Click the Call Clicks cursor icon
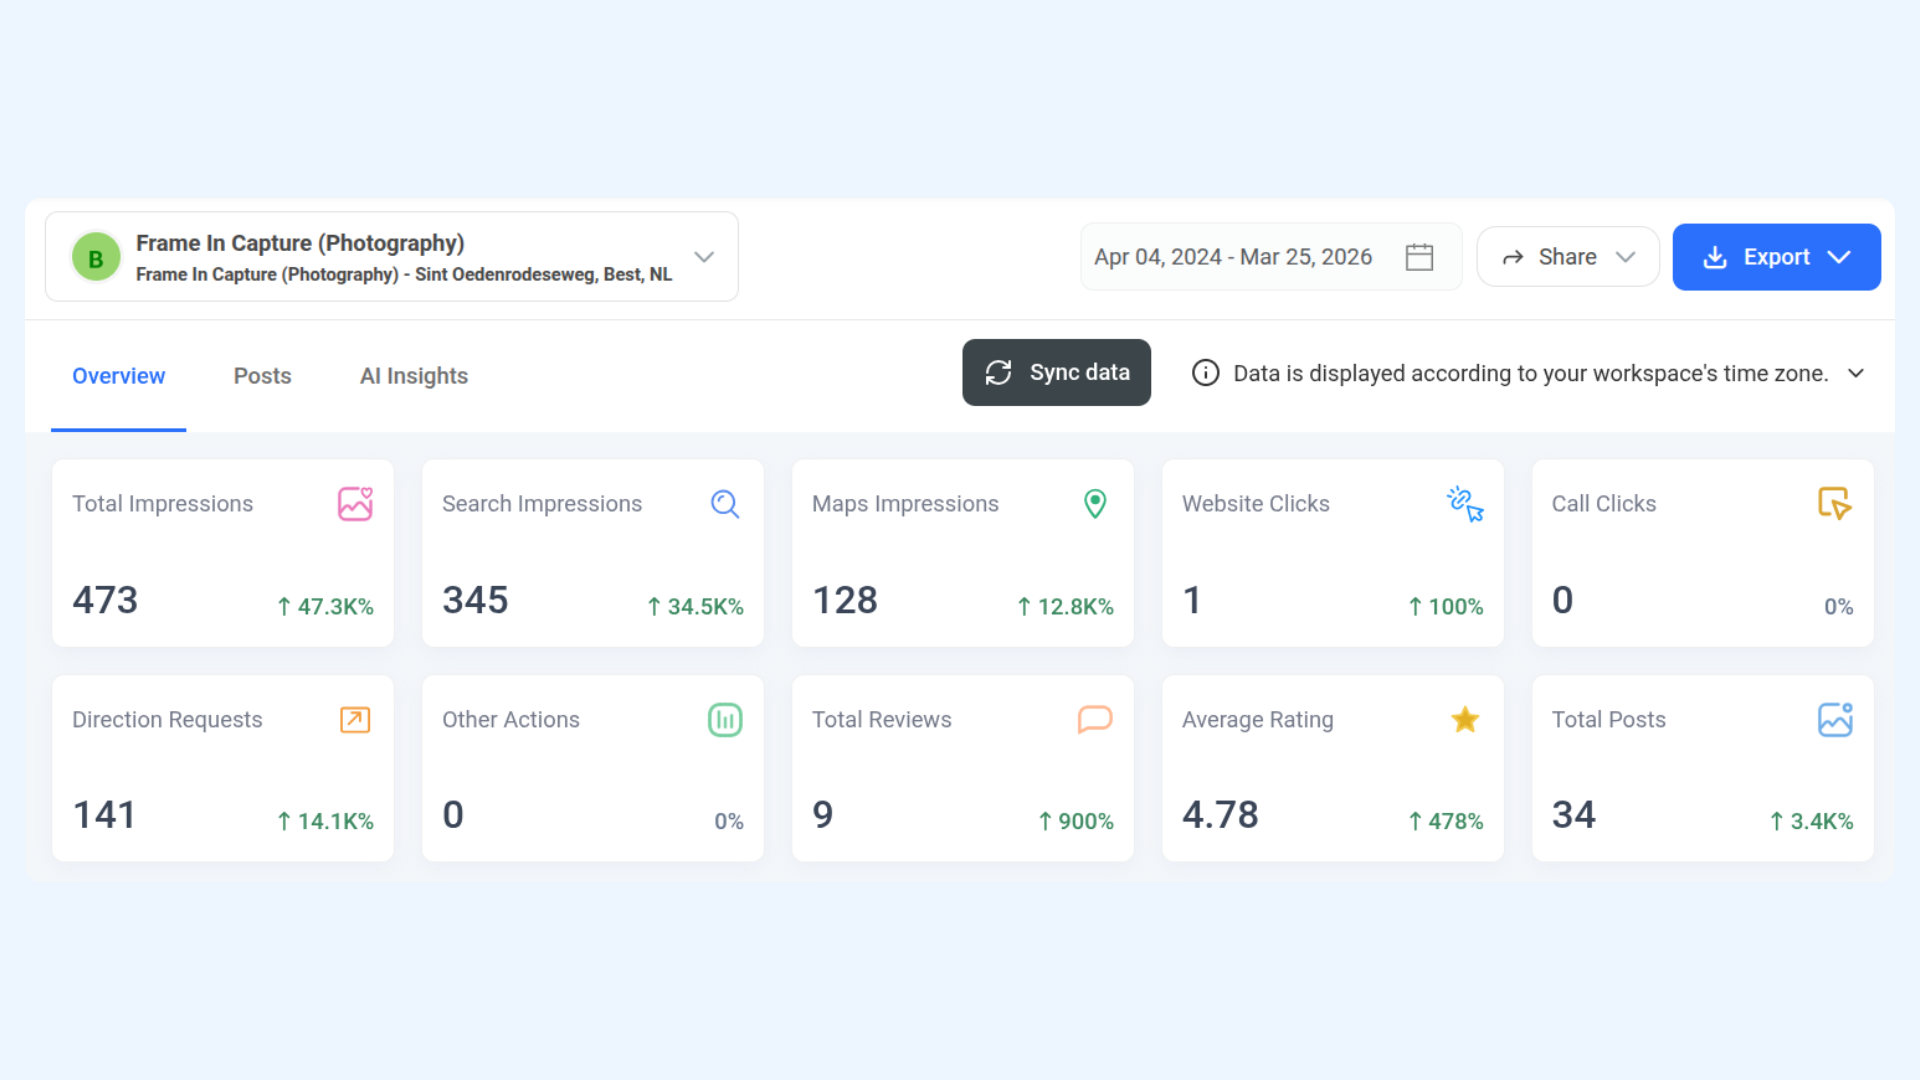This screenshot has height=1080, width=1920. tap(1834, 503)
